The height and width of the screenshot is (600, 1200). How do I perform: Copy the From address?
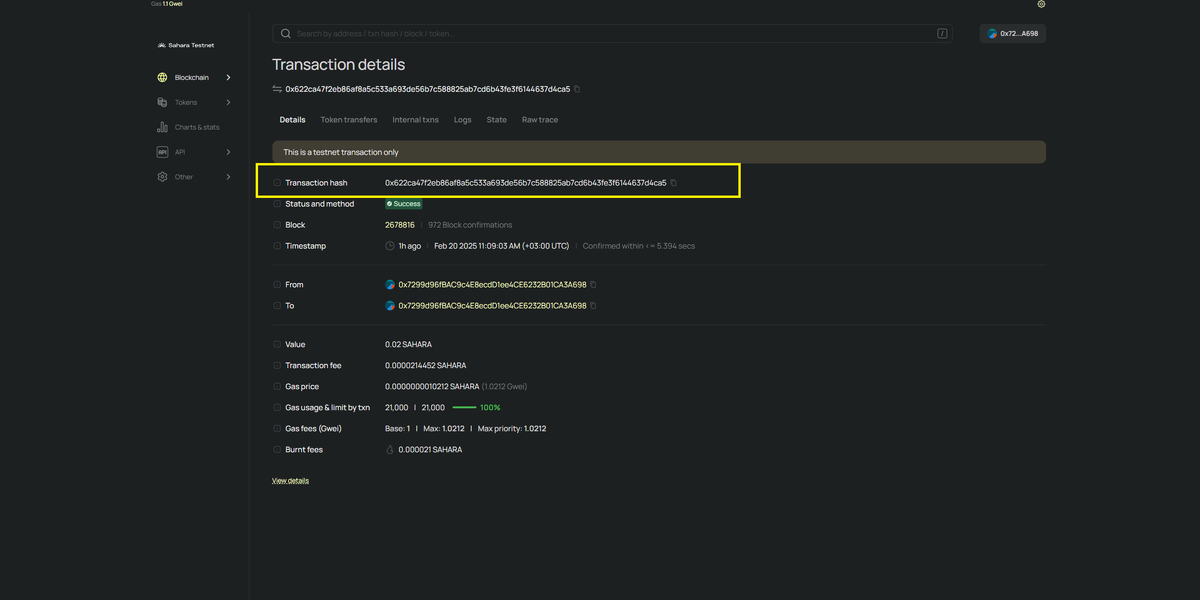click(593, 285)
